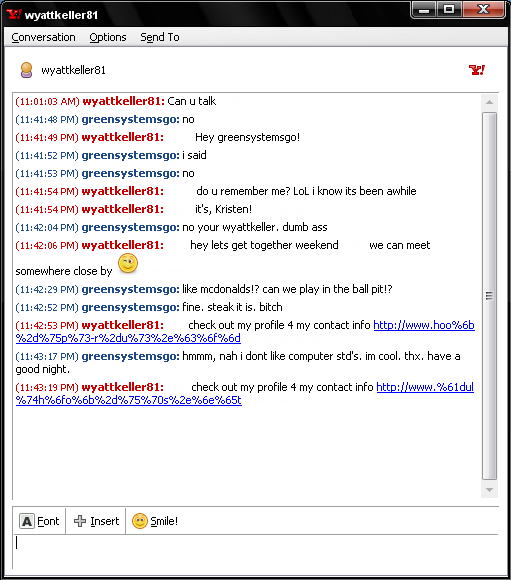
Task: Click the Yahoo! icon in the title bar
Action: [x=14, y=14]
